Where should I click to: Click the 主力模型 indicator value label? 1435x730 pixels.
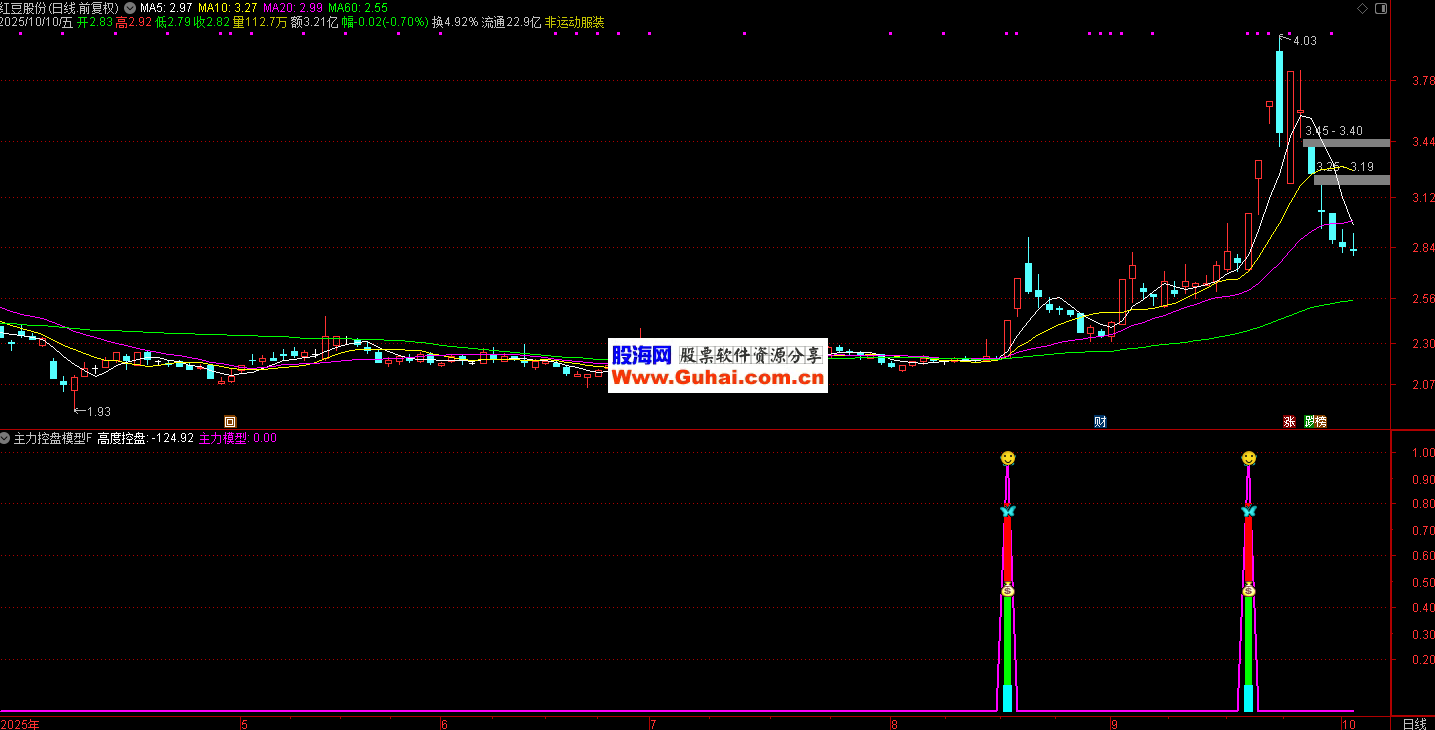(x=237, y=438)
